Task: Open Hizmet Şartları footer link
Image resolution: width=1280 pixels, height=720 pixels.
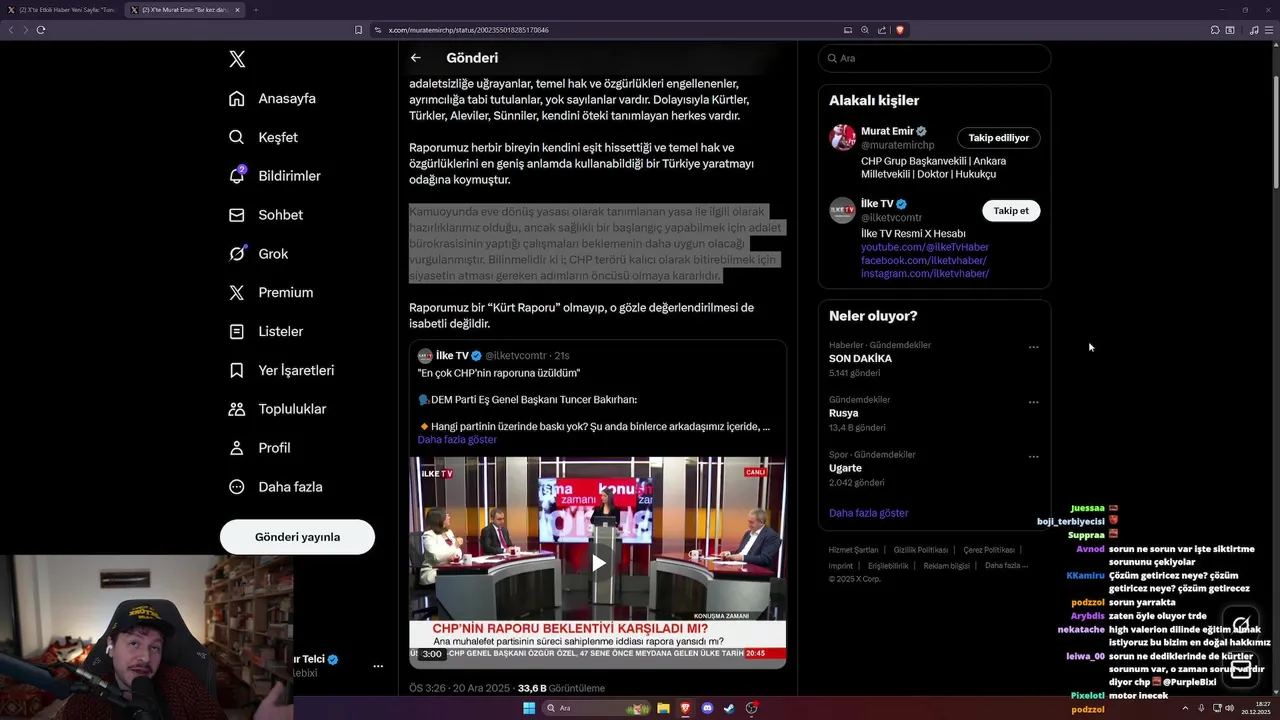Action: coord(853,550)
